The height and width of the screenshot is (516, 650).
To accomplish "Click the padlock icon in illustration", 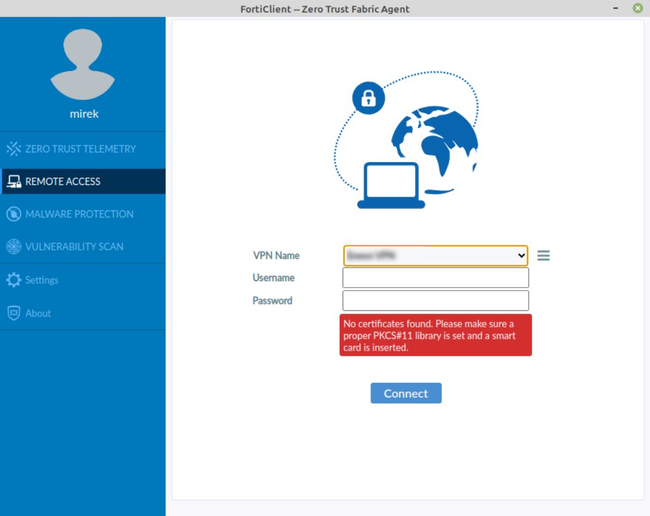I will 369,98.
